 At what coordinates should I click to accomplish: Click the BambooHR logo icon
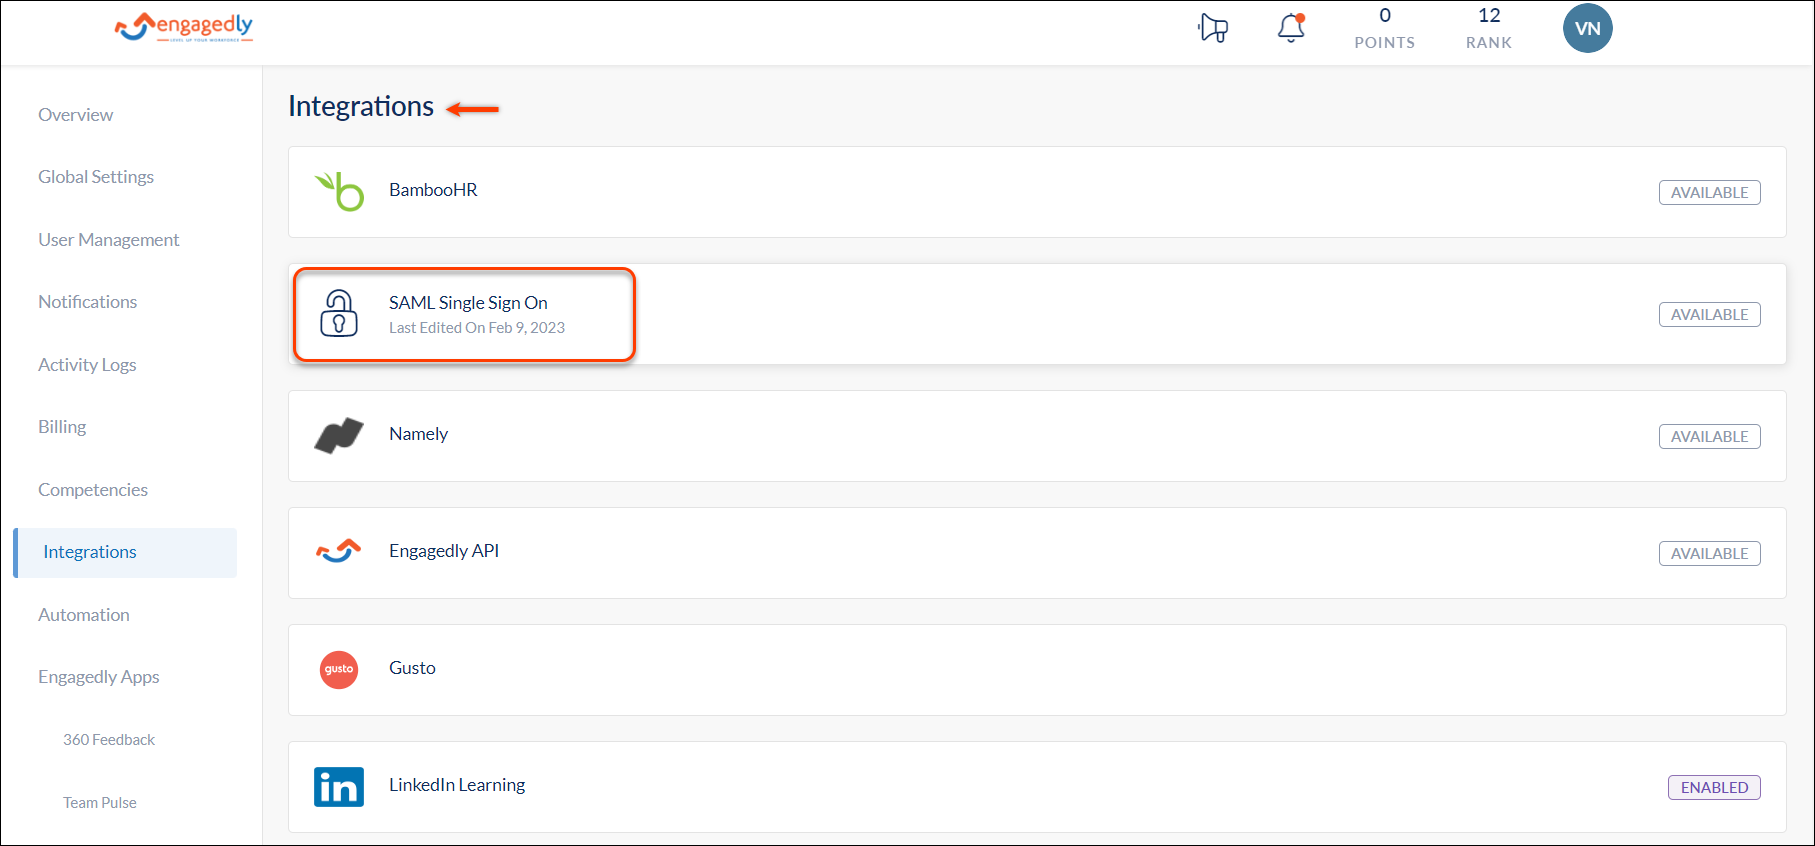click(x=339, y=191)
